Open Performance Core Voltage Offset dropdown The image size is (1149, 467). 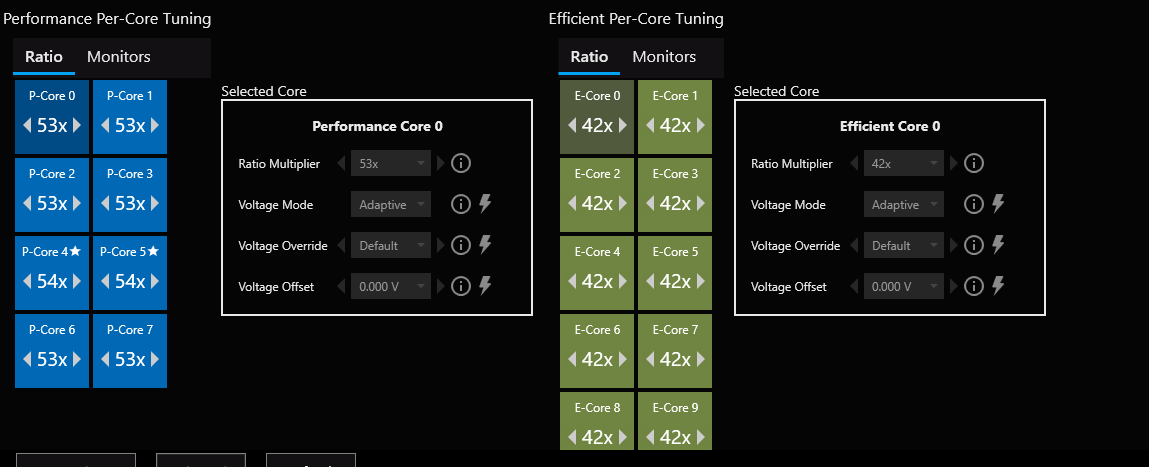click(x=391, y=287)
